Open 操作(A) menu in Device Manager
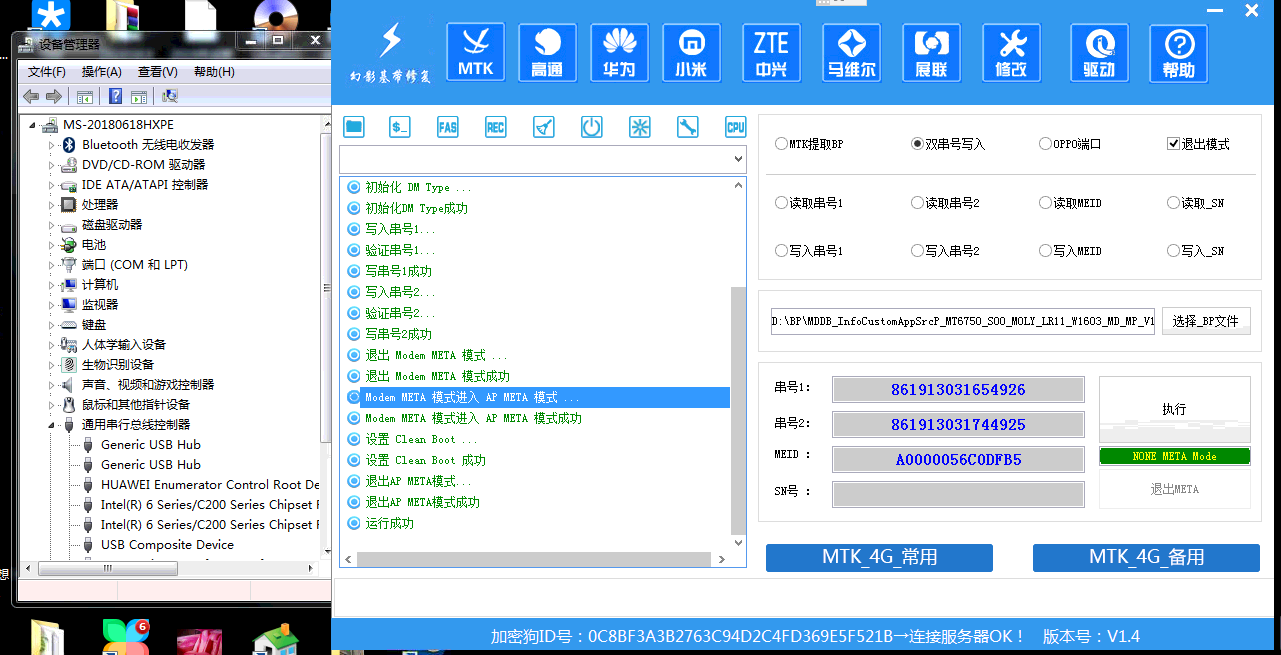Image resolution: width=1281 pixels, height=655 pixels. pos(102,72)
